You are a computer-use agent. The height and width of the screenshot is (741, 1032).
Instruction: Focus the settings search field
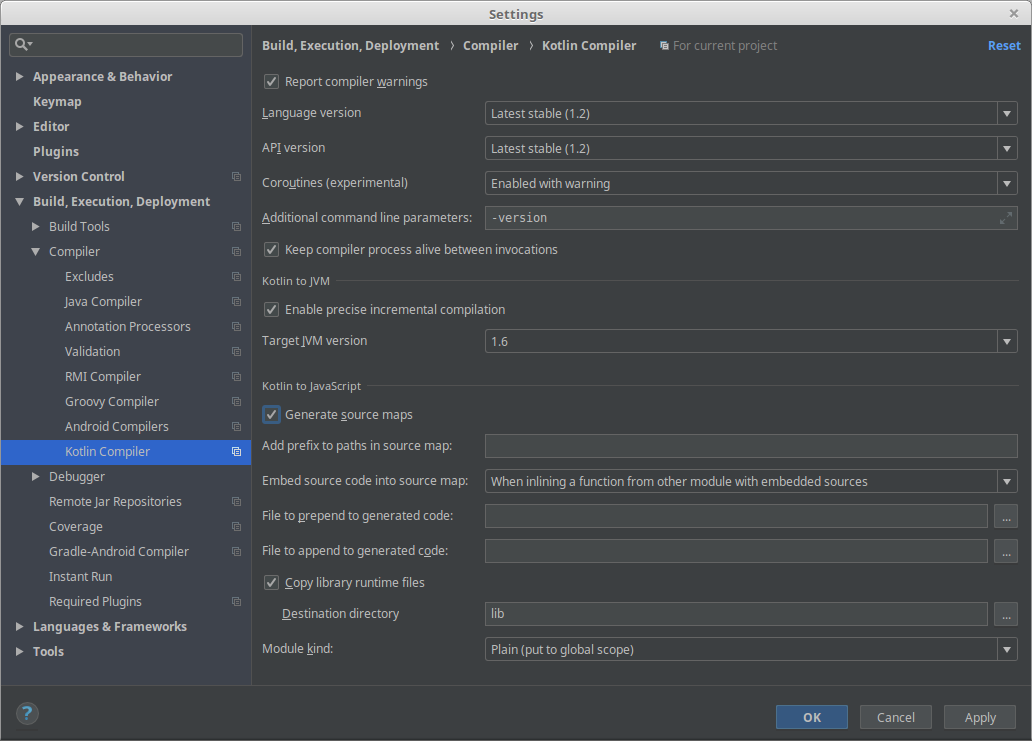pos(126,44)
